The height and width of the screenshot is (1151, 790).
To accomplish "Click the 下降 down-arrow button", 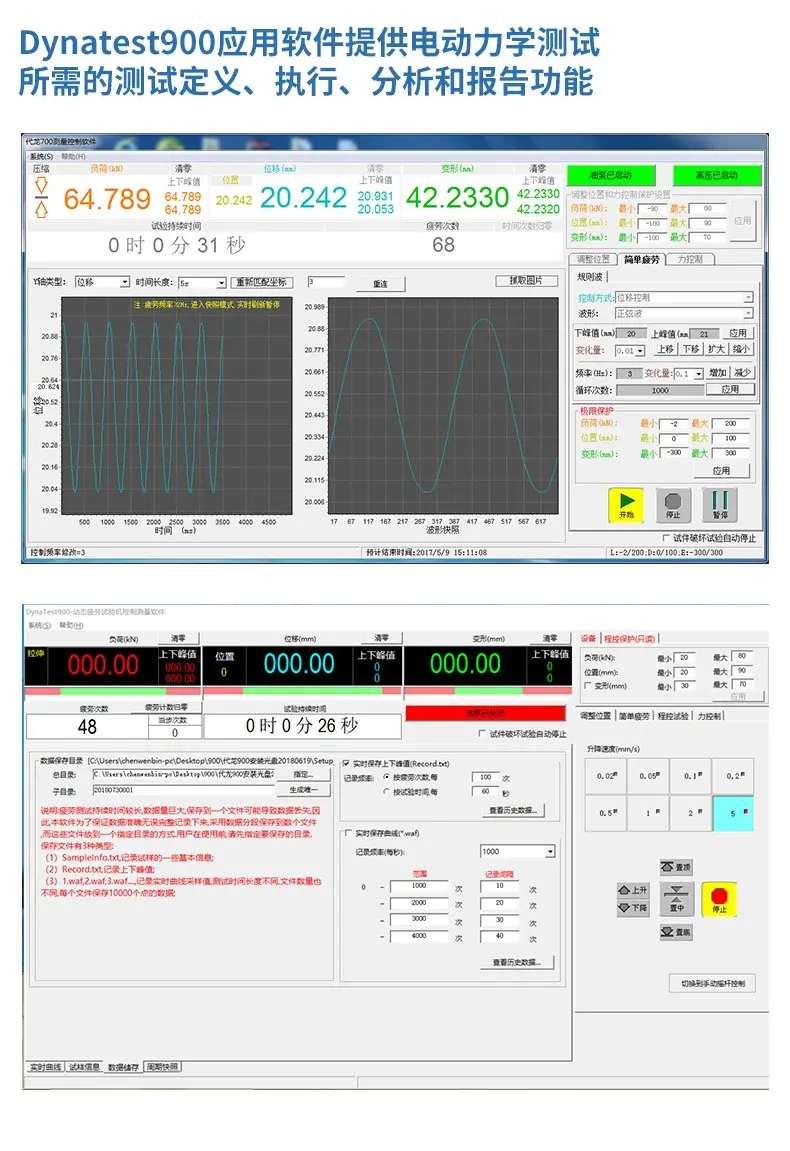I will [634, 908].
